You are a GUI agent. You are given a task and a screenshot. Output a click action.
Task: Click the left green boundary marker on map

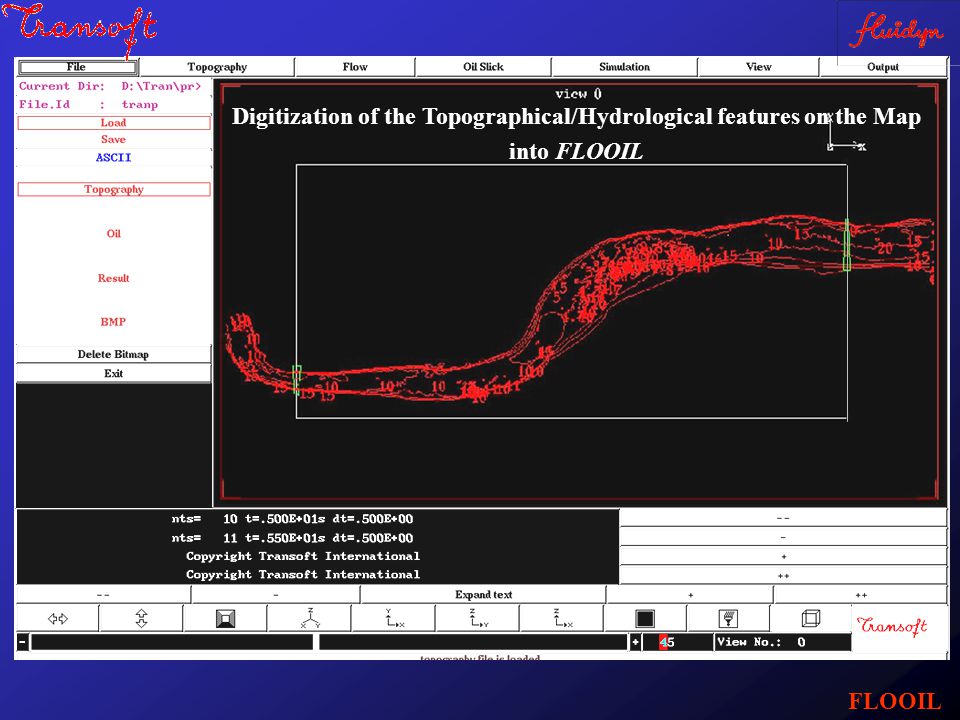pos(296,379)
